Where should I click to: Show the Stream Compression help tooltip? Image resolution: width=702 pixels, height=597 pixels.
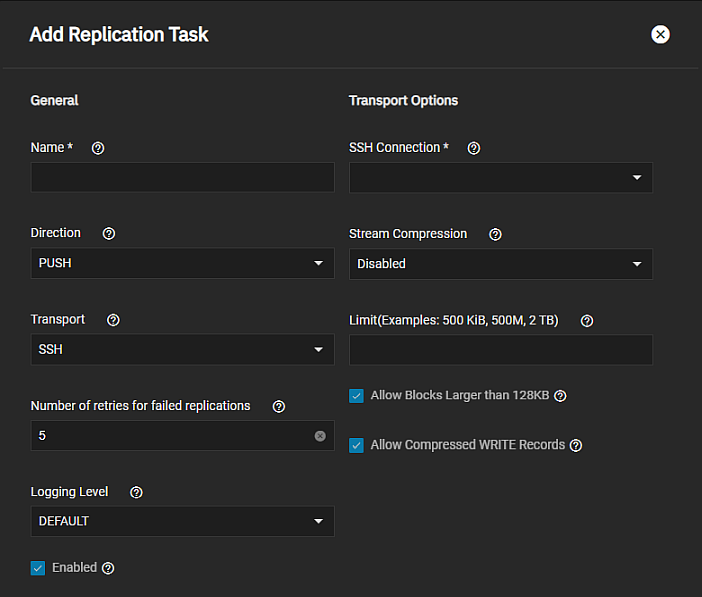[495, 234]
